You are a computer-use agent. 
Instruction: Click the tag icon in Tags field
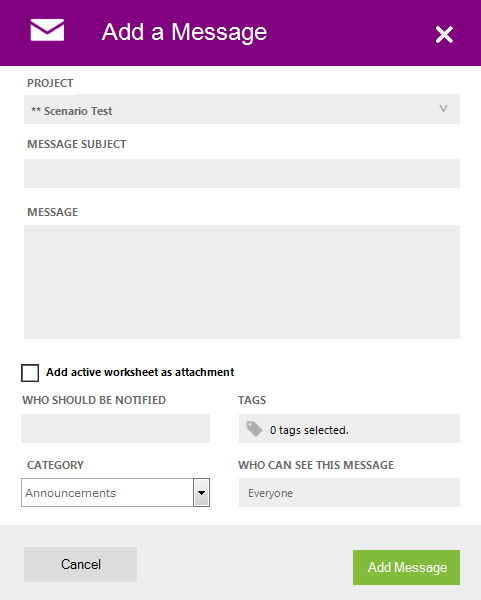(254, 429)
